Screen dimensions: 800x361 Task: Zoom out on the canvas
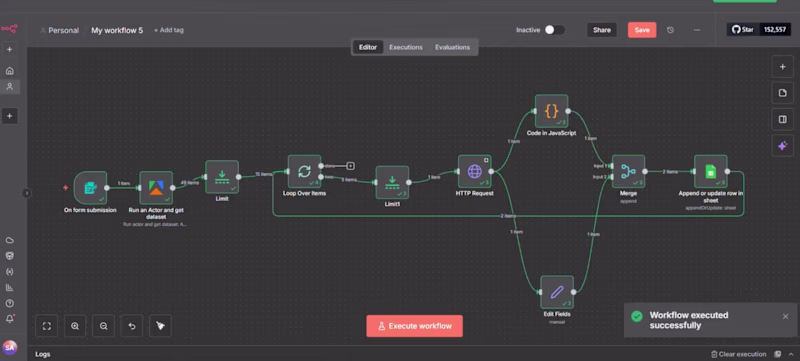(104, 326)
